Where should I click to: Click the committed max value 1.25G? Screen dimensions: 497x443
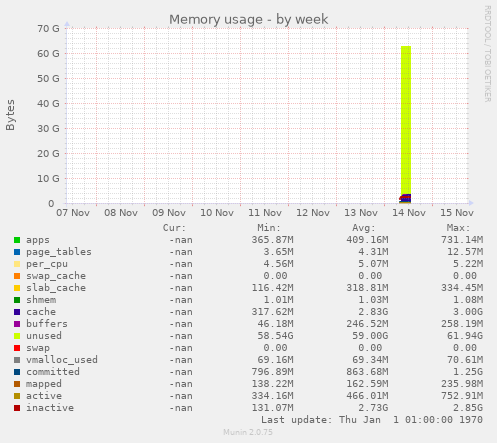(x=468, y=372)
